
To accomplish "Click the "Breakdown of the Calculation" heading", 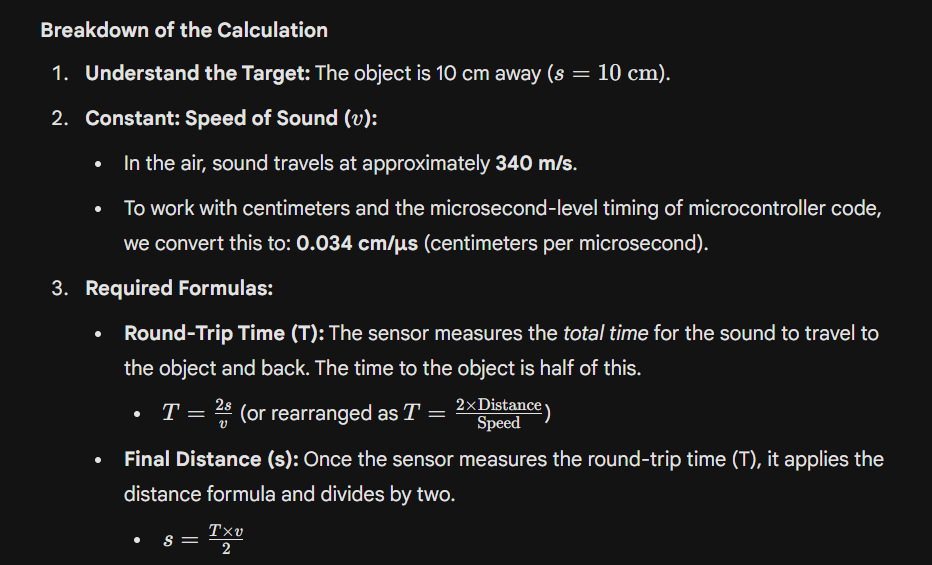I will coord(184,30).
